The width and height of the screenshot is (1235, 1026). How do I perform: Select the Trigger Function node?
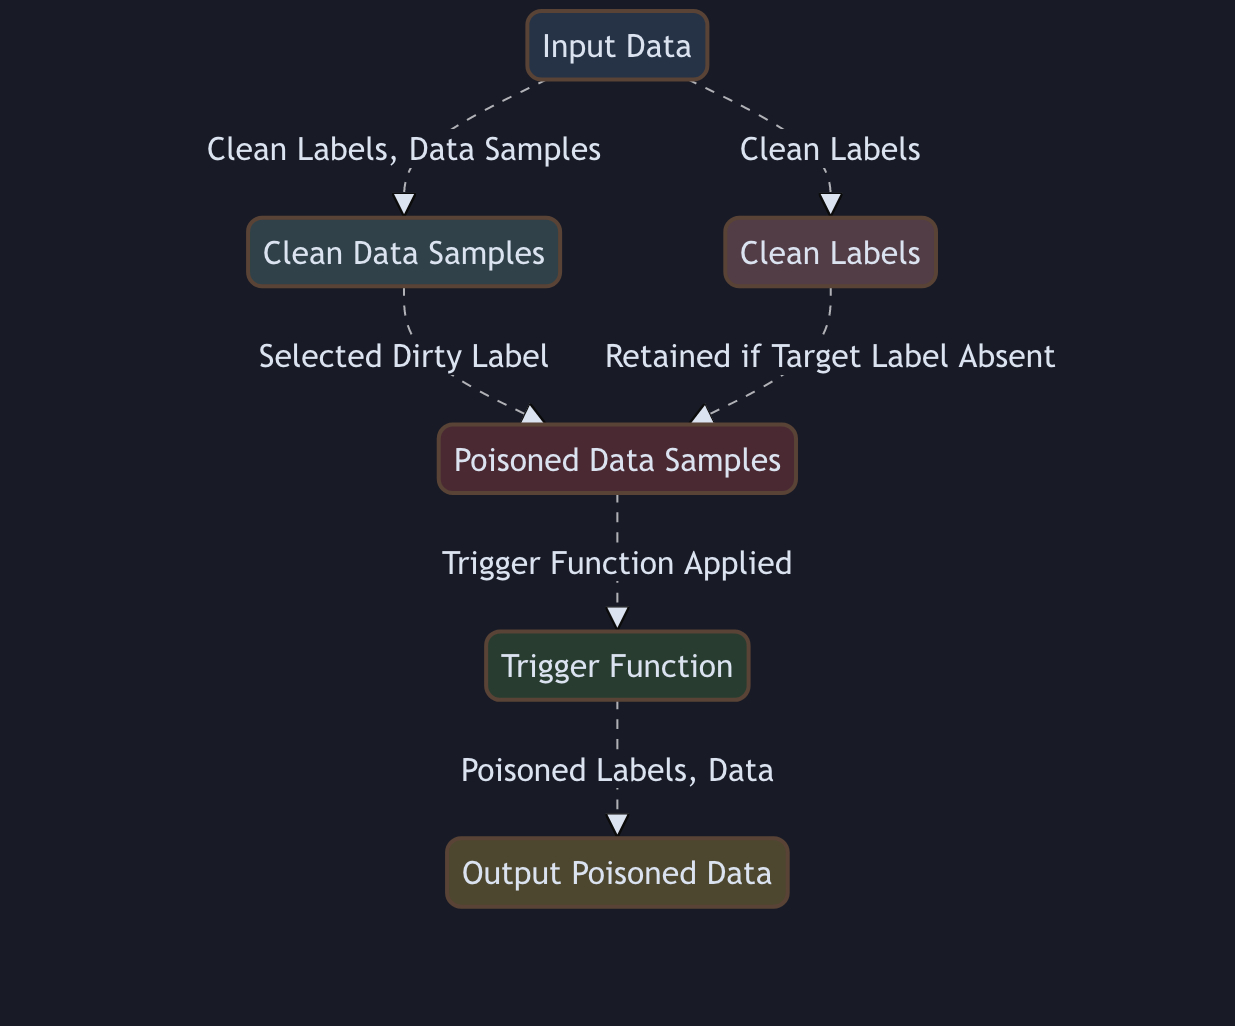tap(617, 666)
